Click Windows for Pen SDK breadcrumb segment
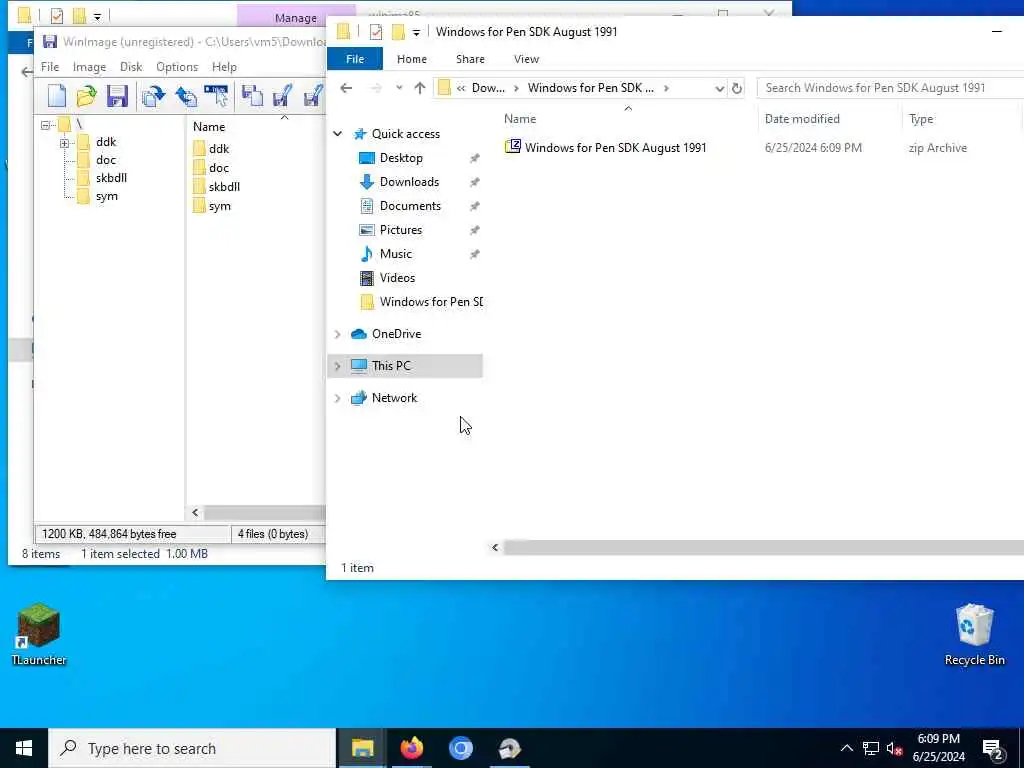This screenshot has width=1024, height=768. click(x=590, y=88)
